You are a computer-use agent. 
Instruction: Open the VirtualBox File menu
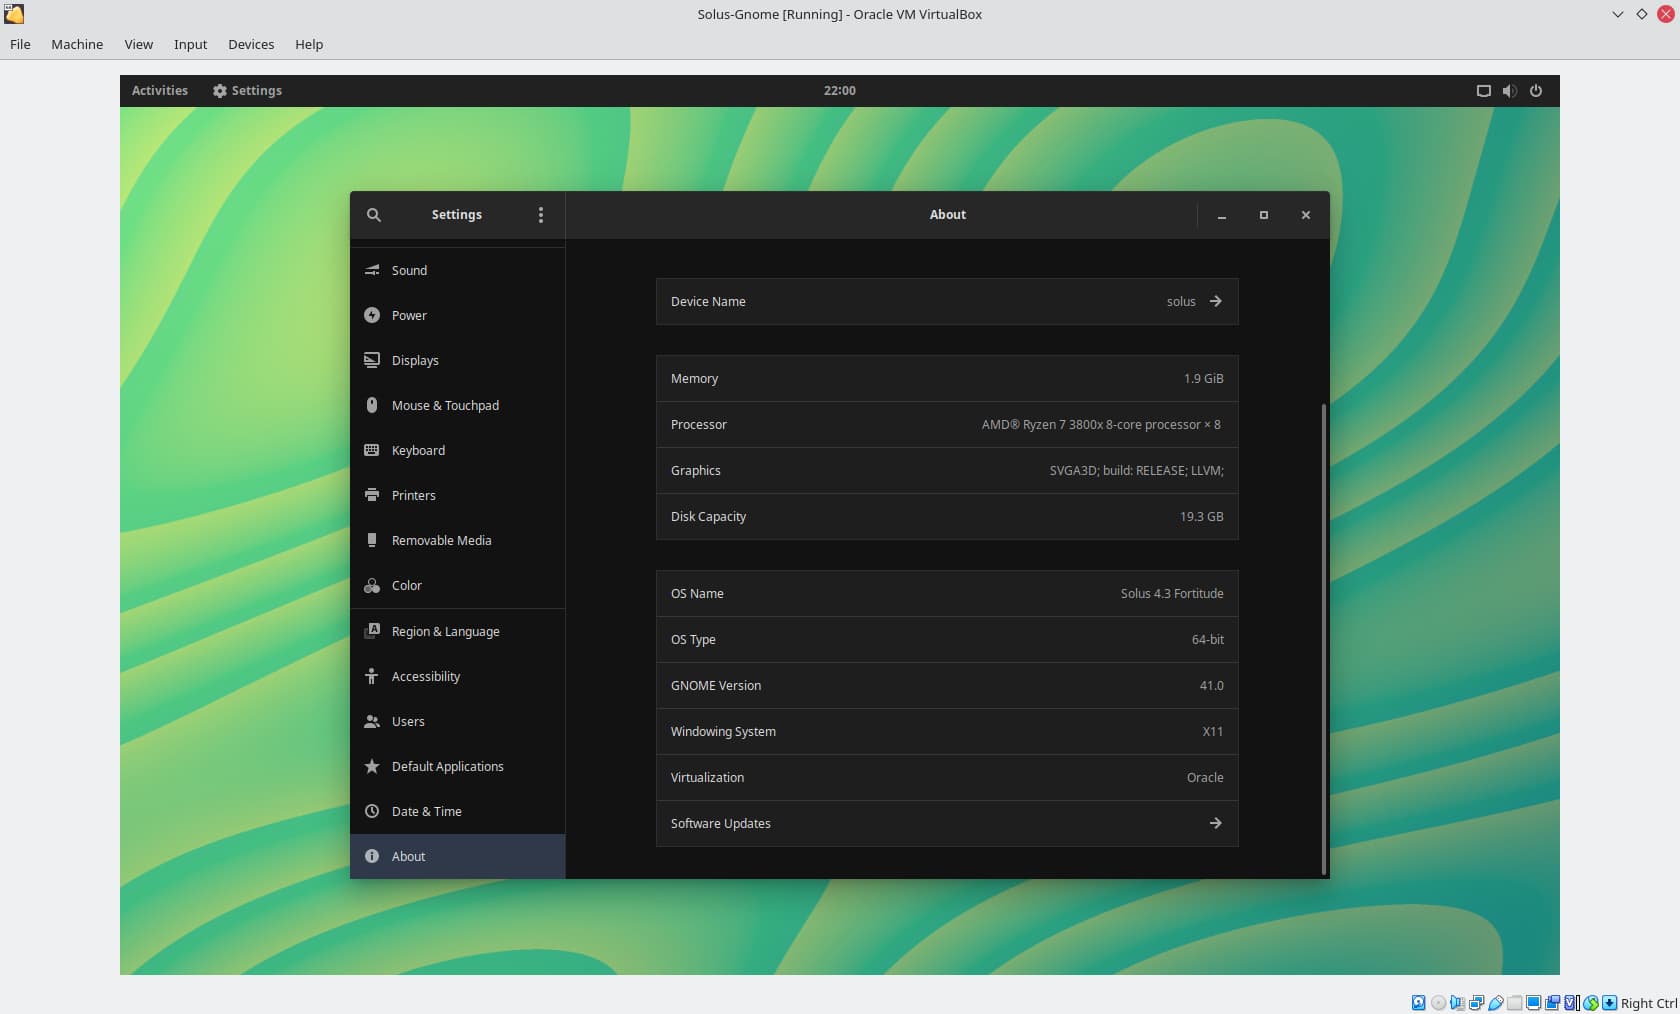(x=20, y=44)
